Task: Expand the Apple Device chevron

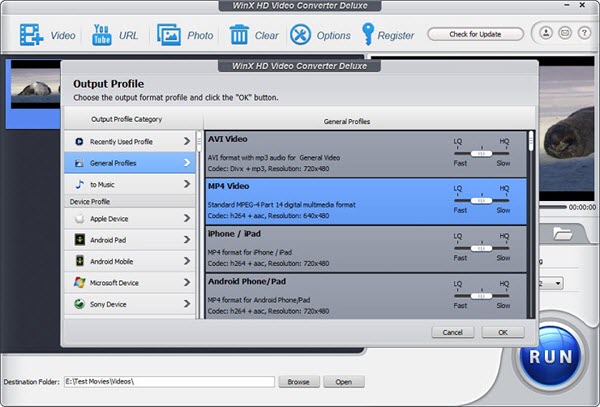Action: (x=187, y=218)
